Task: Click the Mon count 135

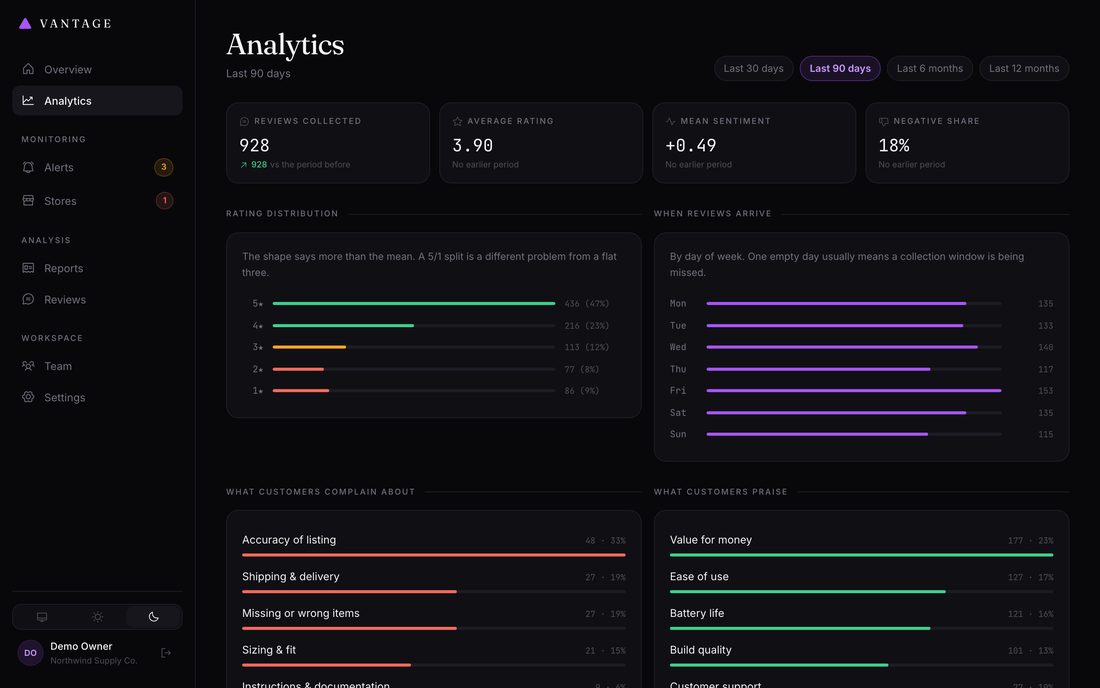Action: click(x=1045, y=304)
